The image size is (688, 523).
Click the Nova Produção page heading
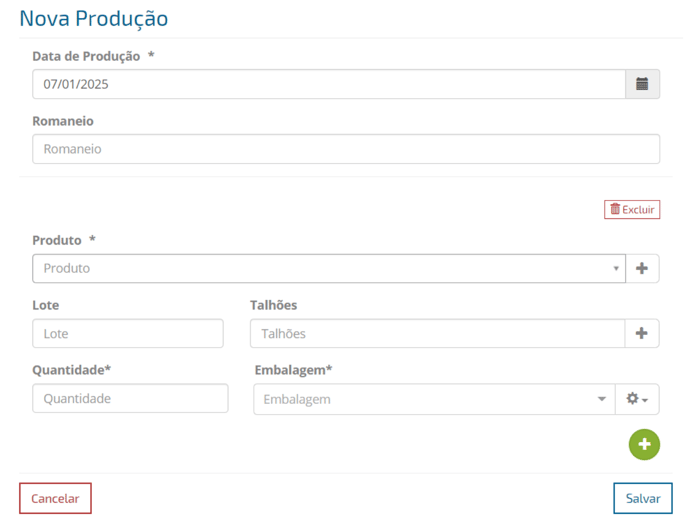click(93, 18)
